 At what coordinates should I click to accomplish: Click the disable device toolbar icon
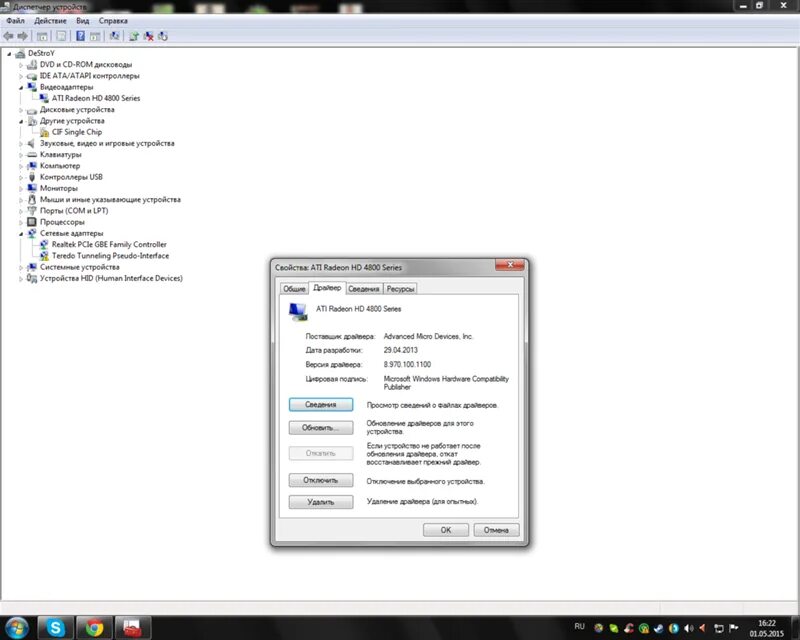point(163,36)
